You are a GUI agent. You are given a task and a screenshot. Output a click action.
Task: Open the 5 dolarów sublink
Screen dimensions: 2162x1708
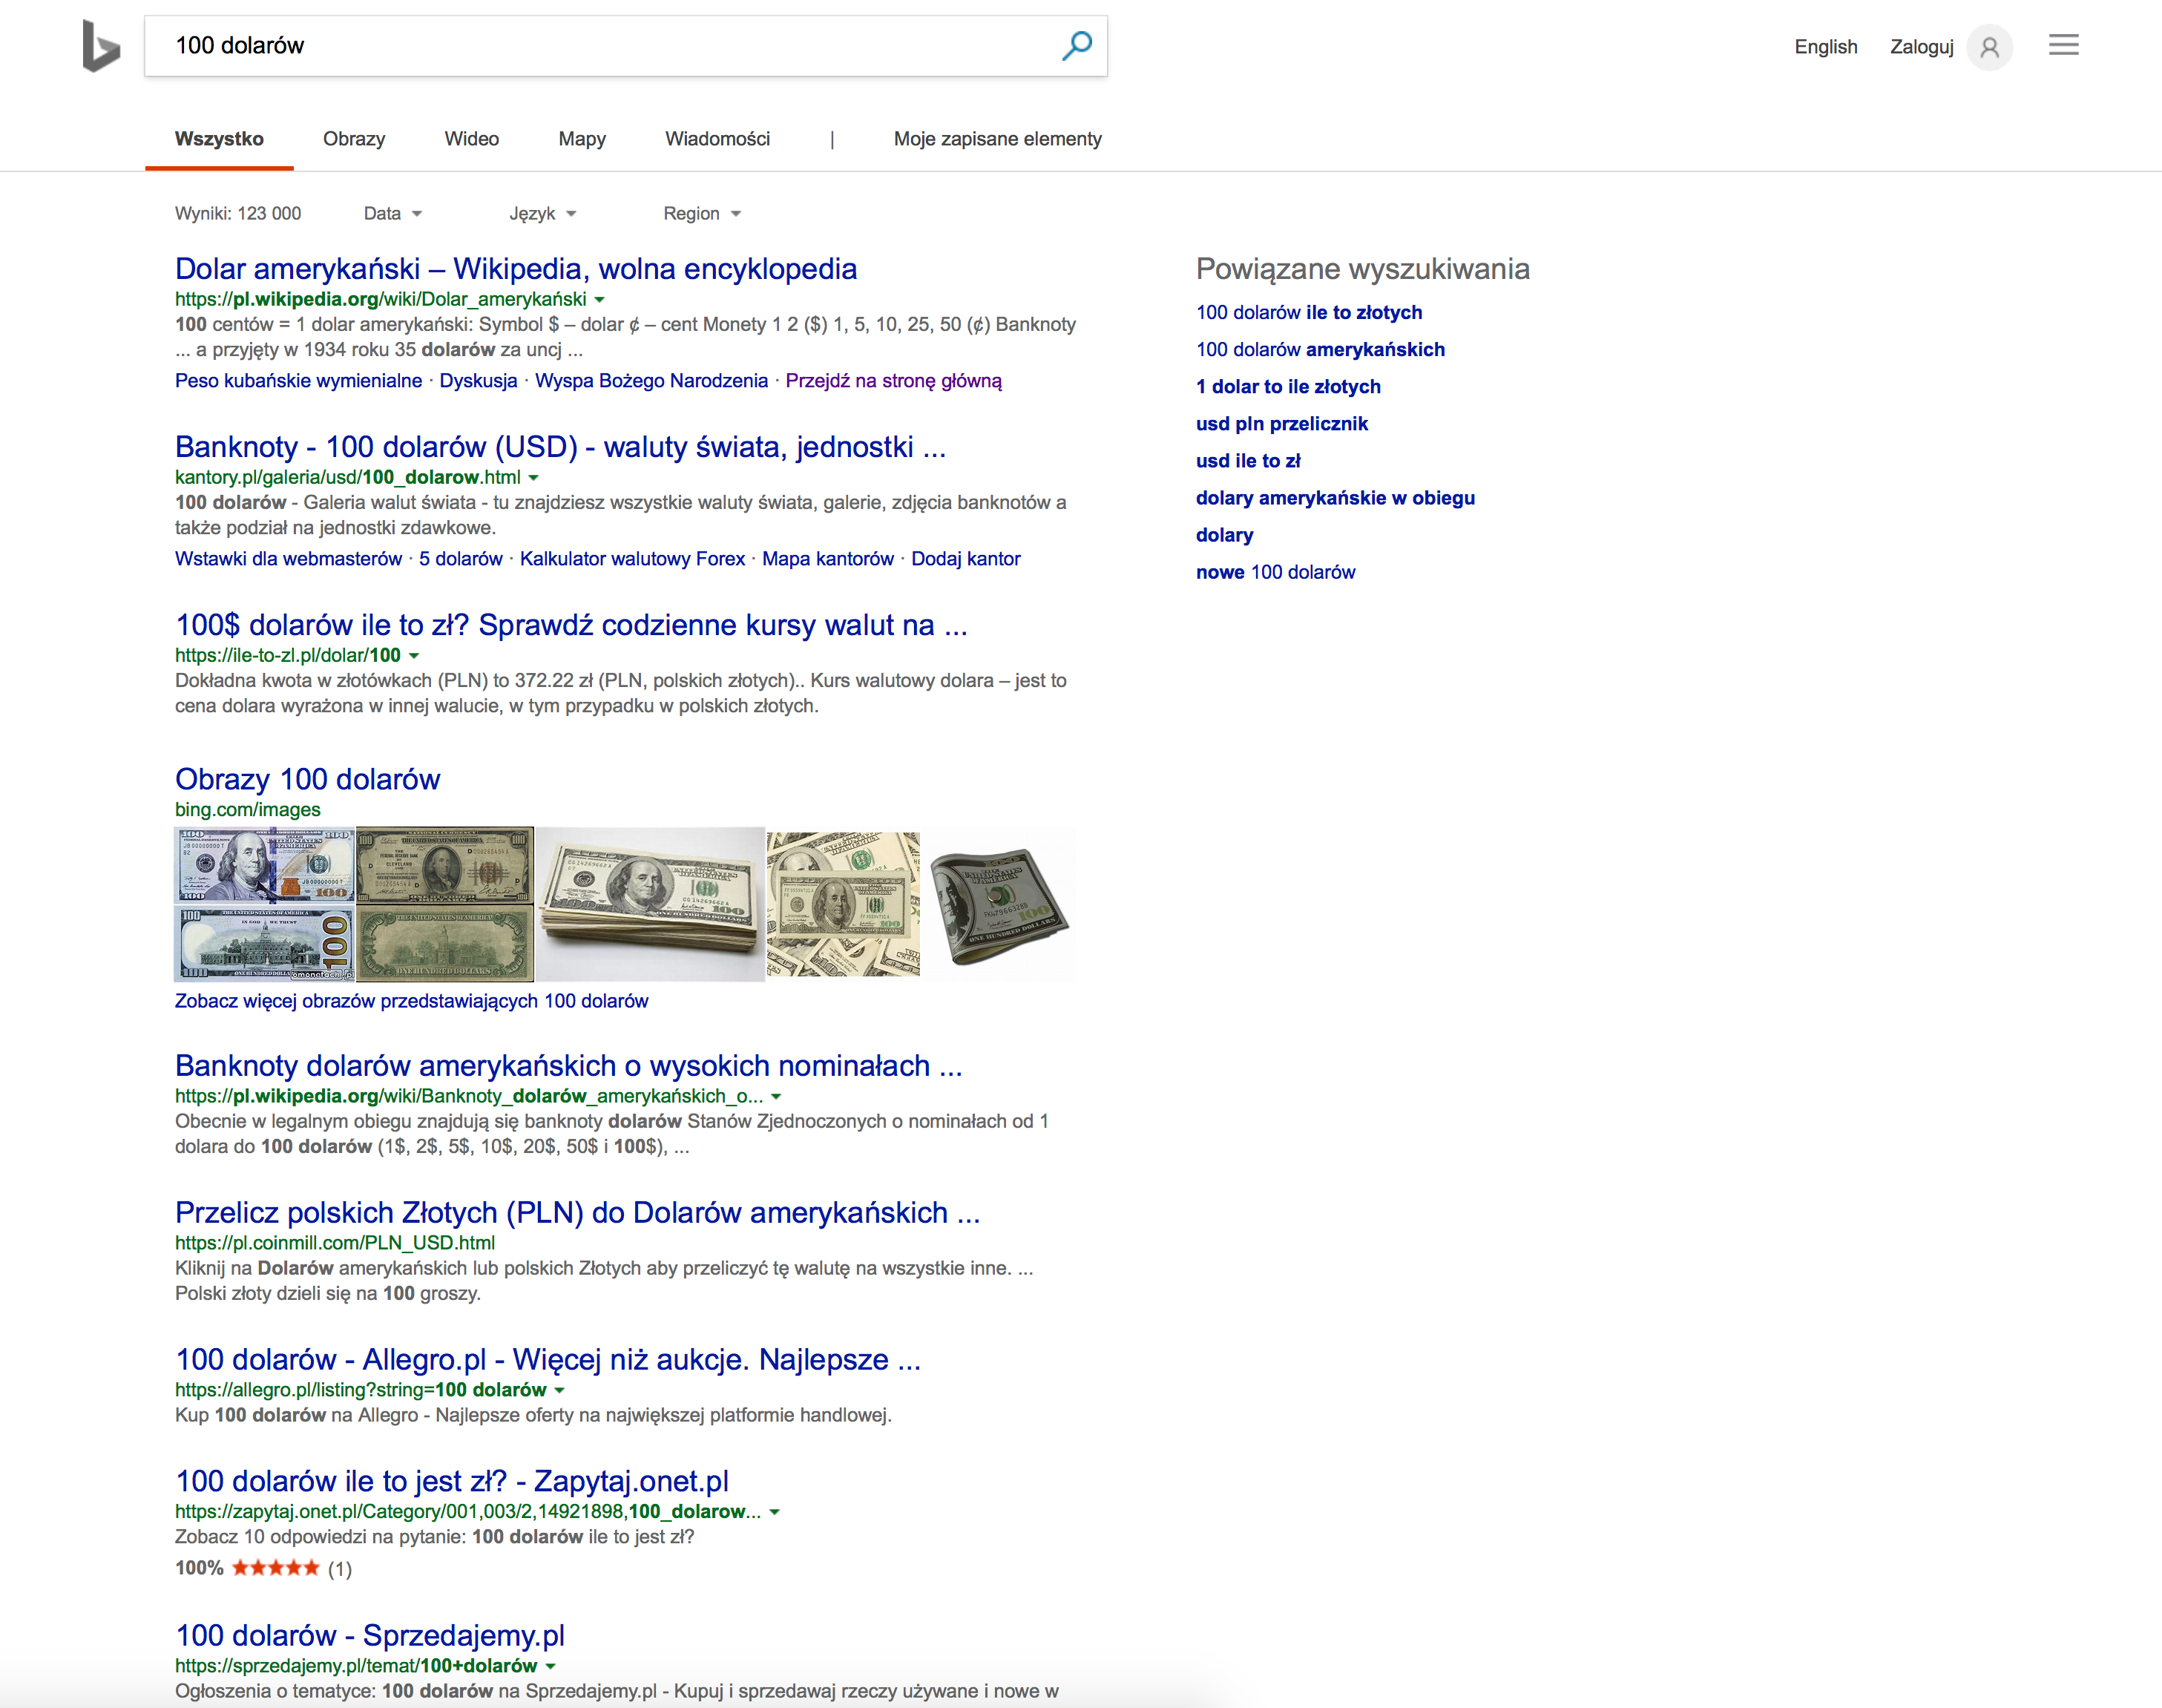(x=460, y=558)
